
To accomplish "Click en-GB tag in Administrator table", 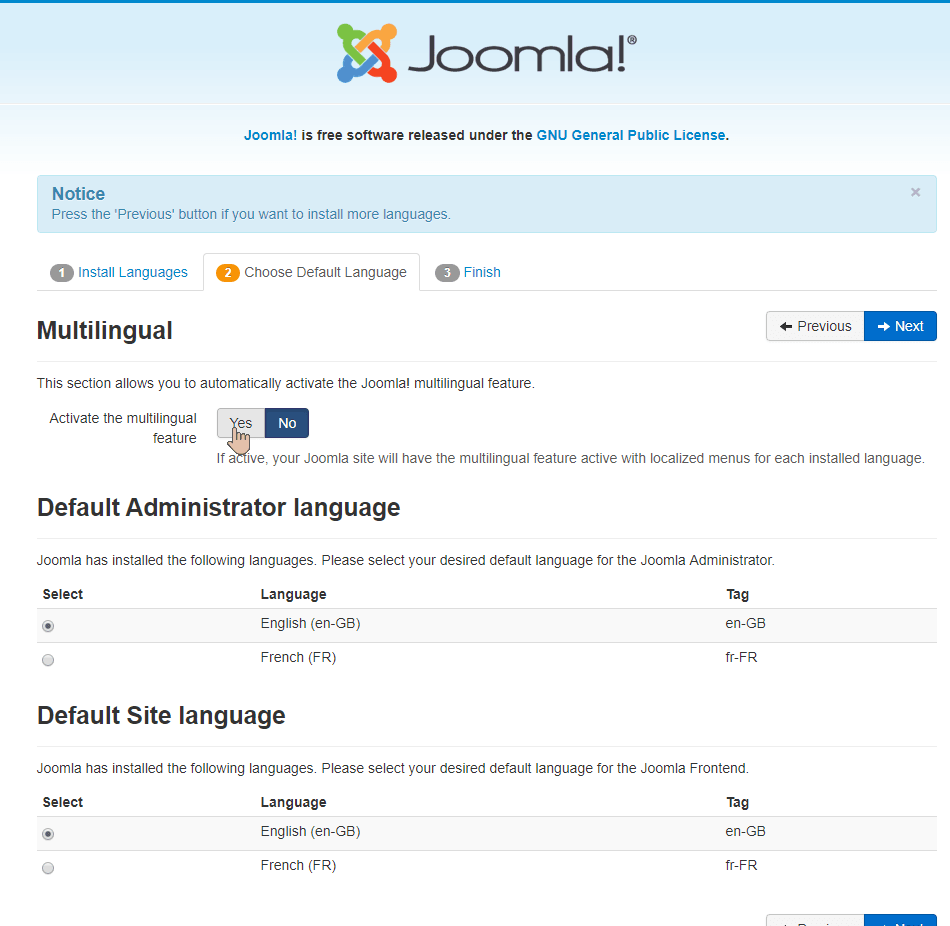I will coord(745,624).
